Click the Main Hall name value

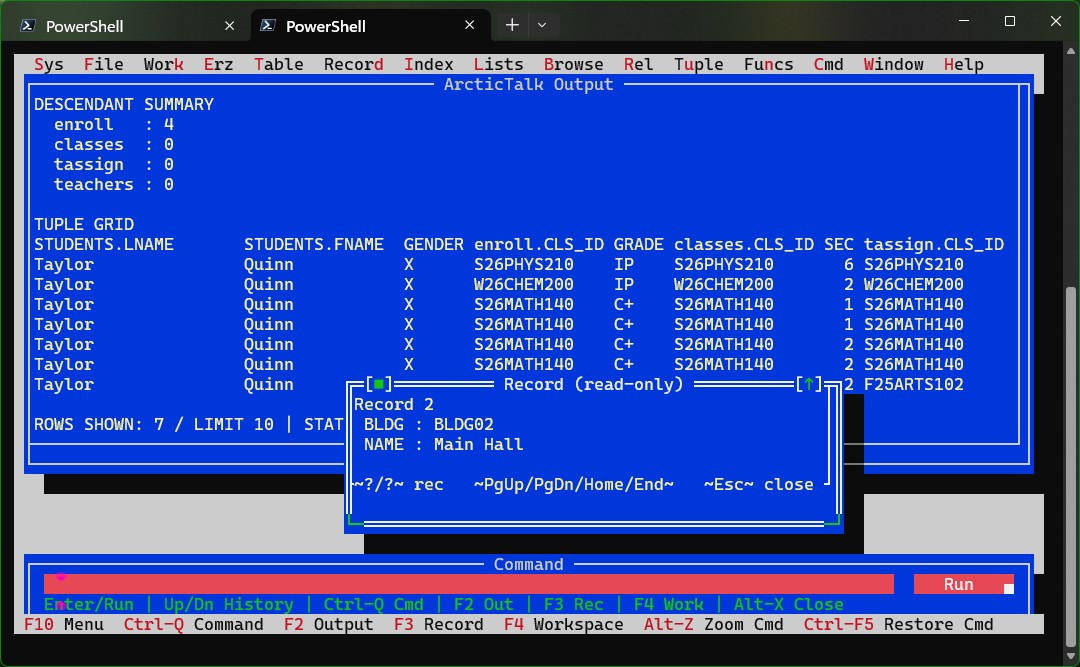click(x=478, y=444)
